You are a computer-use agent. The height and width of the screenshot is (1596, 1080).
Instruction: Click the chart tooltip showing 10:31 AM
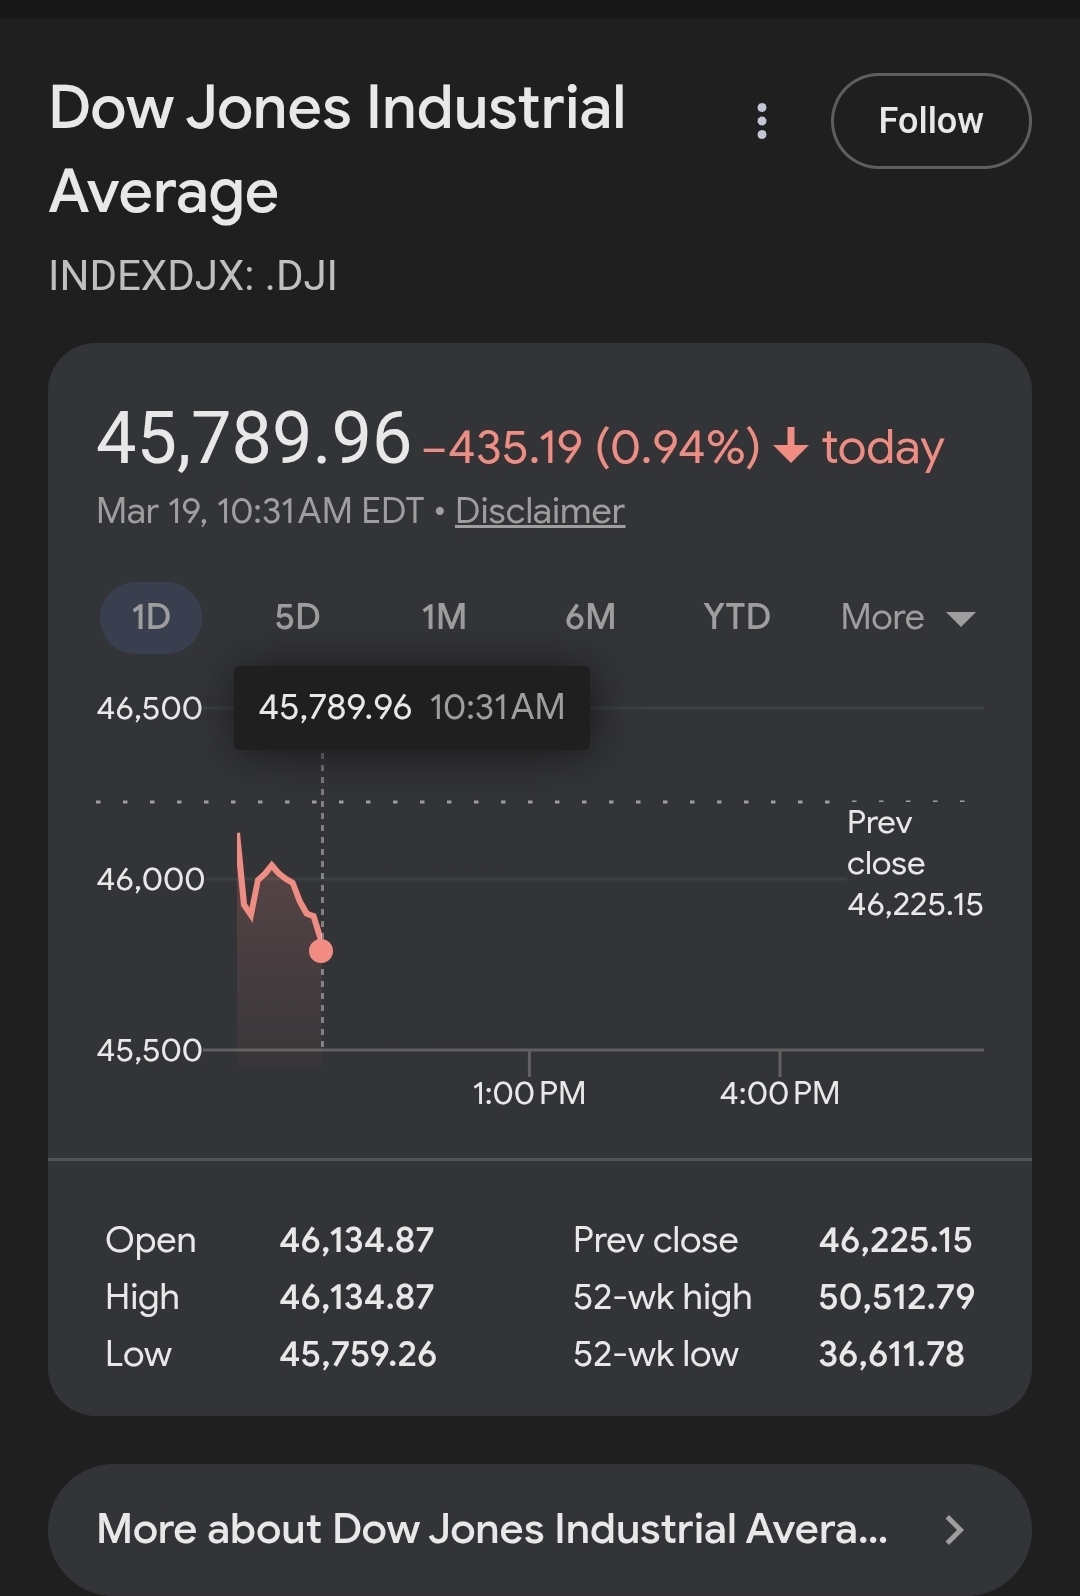411,708
